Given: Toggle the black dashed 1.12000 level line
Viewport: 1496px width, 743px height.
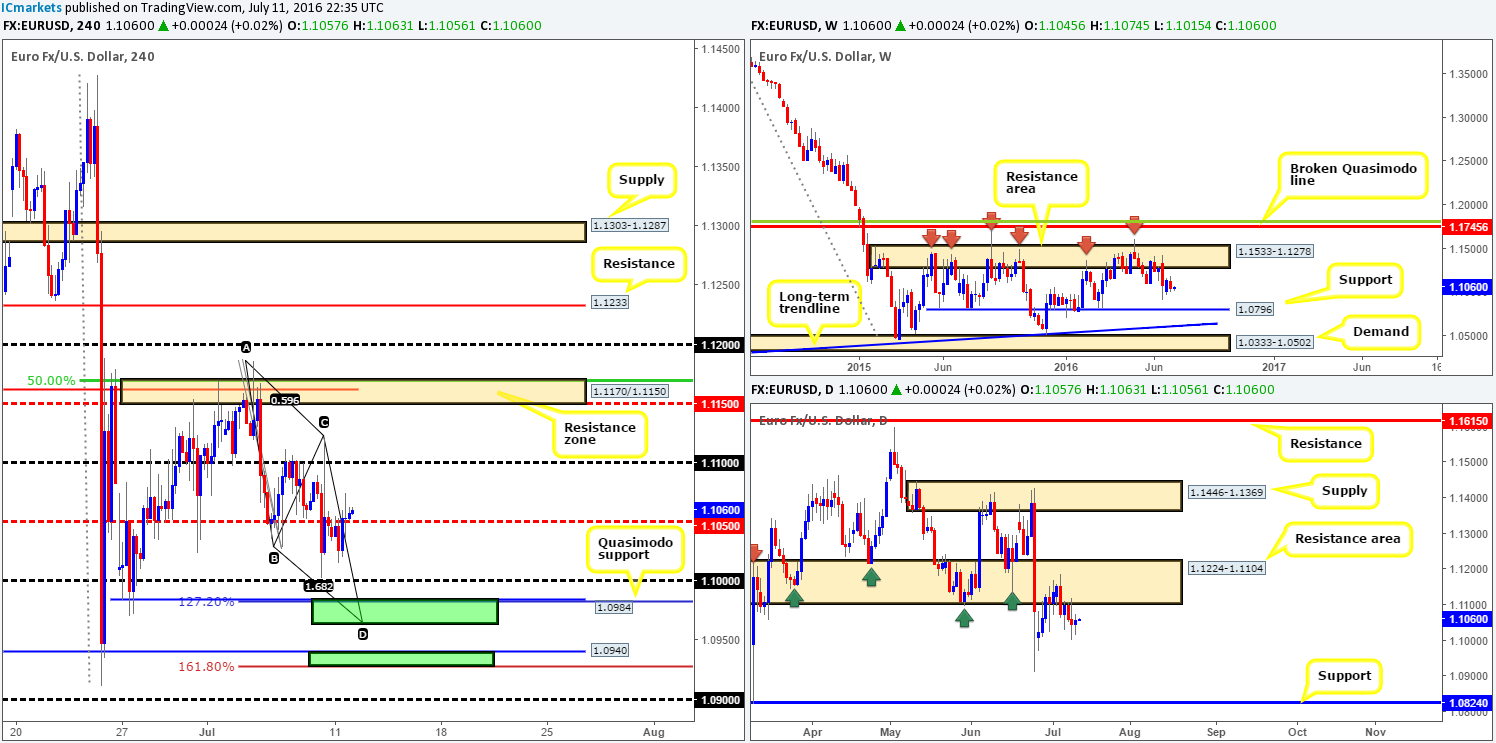Looking at the screenshot, I should click(400, 345).
